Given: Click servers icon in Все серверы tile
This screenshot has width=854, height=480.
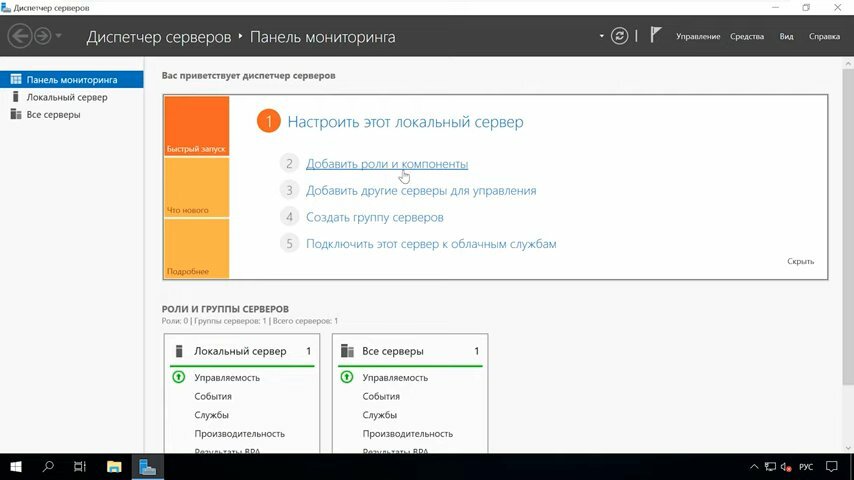Looking at the screenshot, I should (347, 351).
